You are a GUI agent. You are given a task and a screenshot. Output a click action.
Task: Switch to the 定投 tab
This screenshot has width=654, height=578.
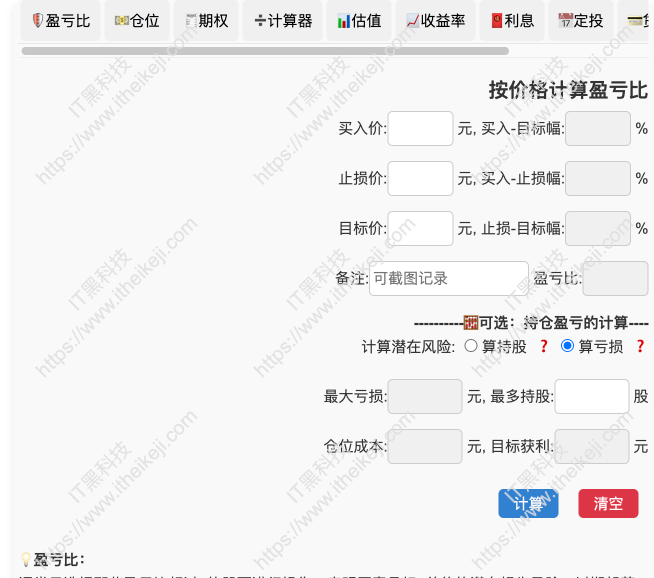tap(581, 21)
